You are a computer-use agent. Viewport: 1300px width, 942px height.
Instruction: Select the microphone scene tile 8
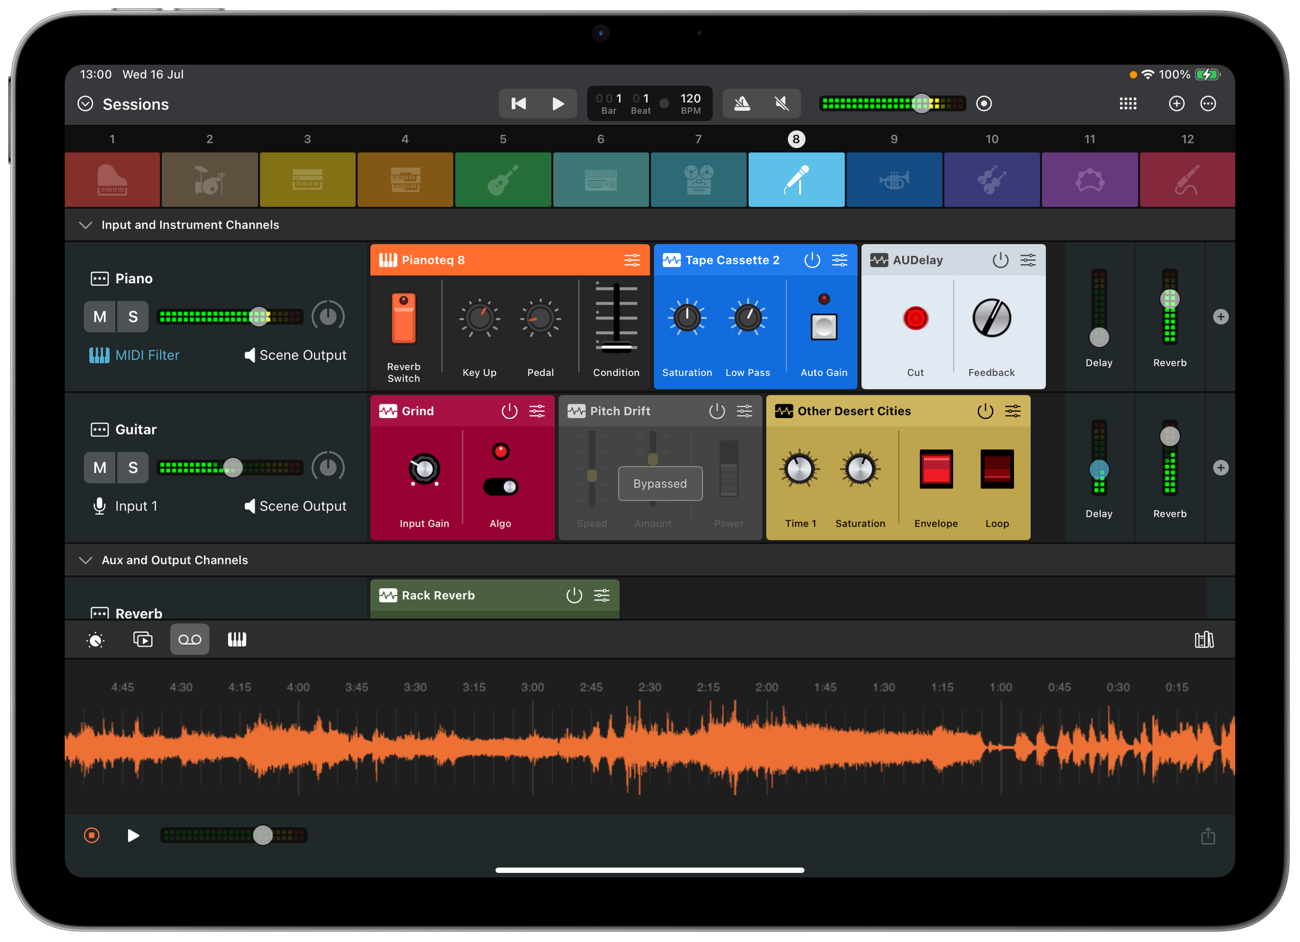(796, 180)
